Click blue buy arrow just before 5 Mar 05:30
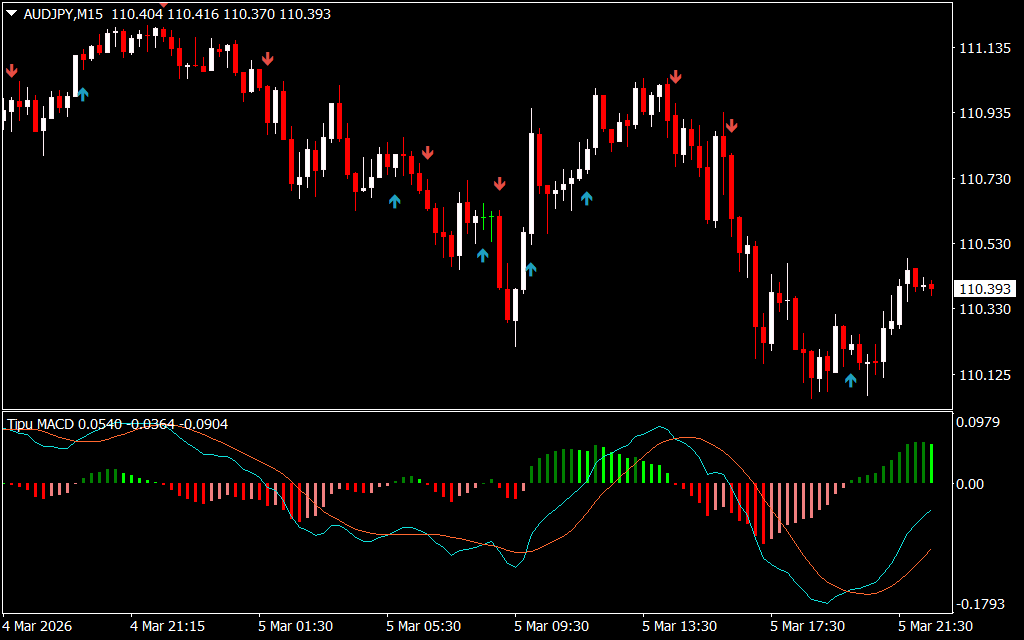 click(x=395, y=201)
